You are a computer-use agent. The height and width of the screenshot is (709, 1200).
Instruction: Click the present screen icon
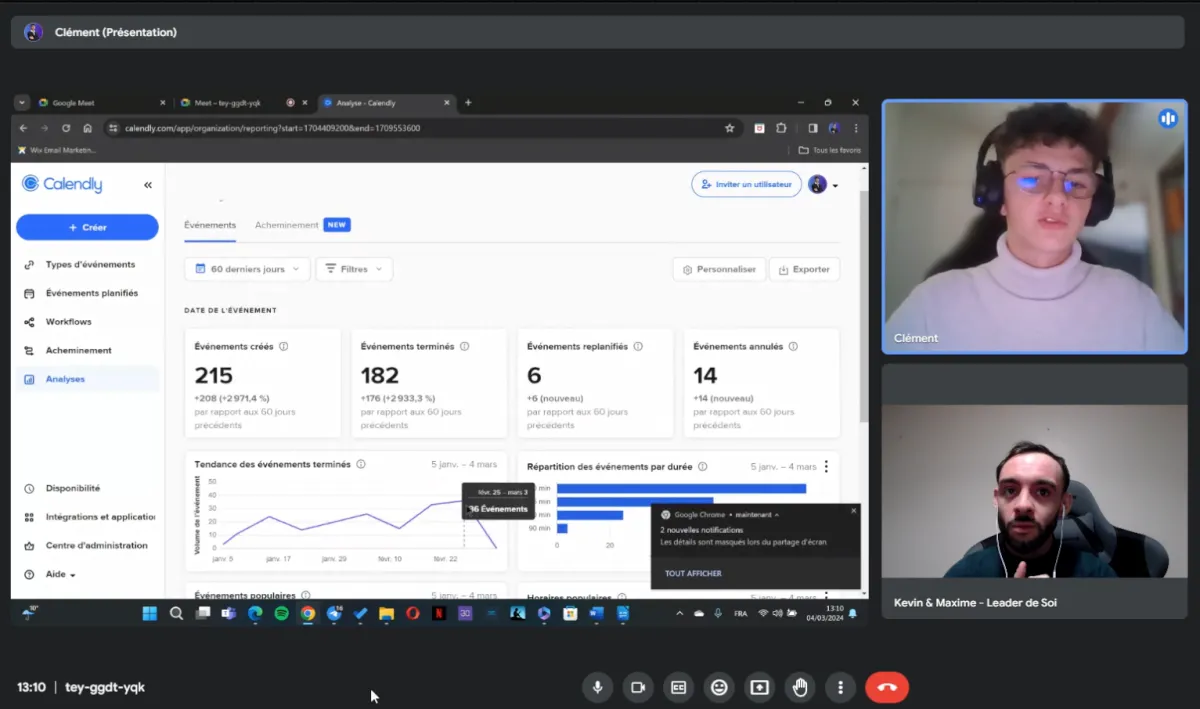coord(759,687)
